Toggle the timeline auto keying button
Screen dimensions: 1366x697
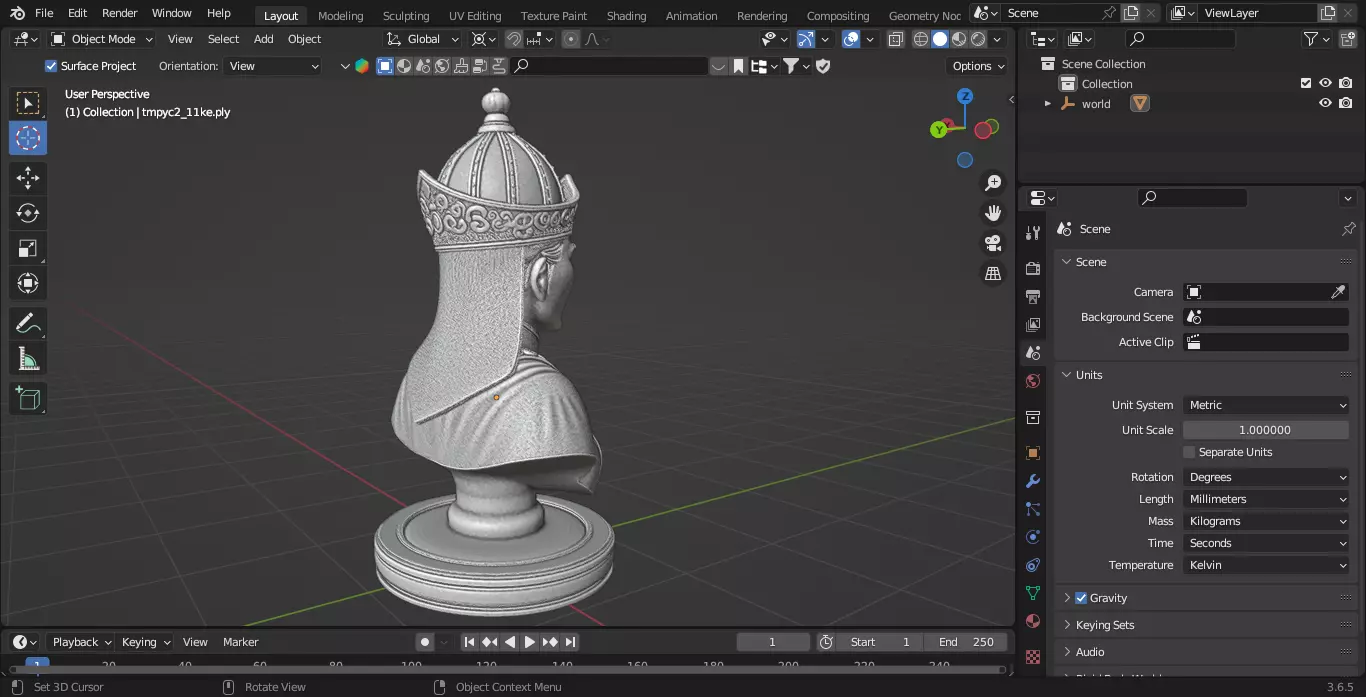(425, 642)
